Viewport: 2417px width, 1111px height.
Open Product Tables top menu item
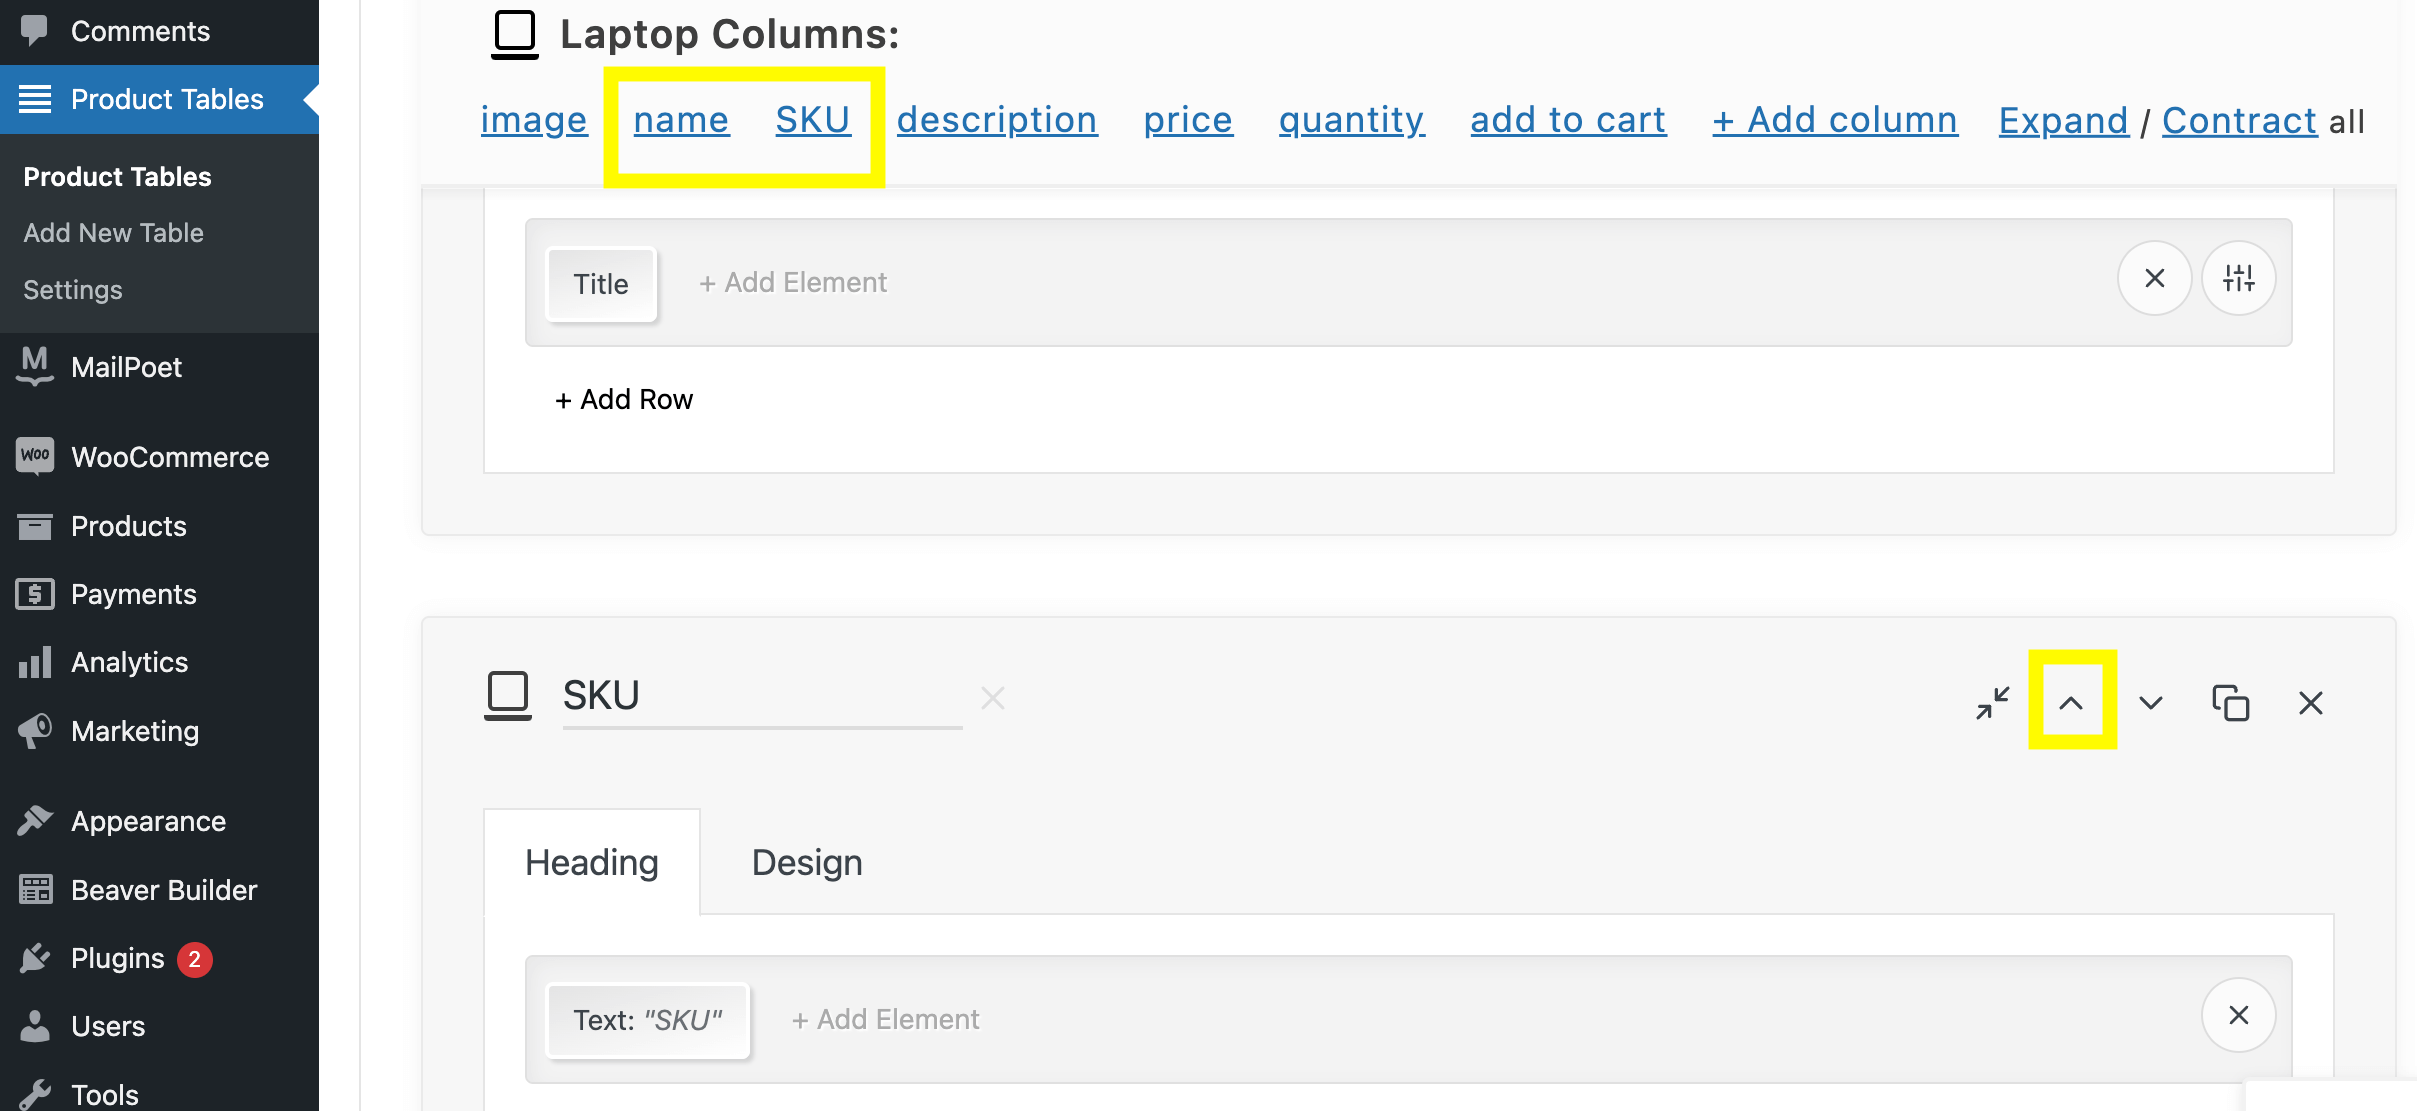[x=160, y=99]
